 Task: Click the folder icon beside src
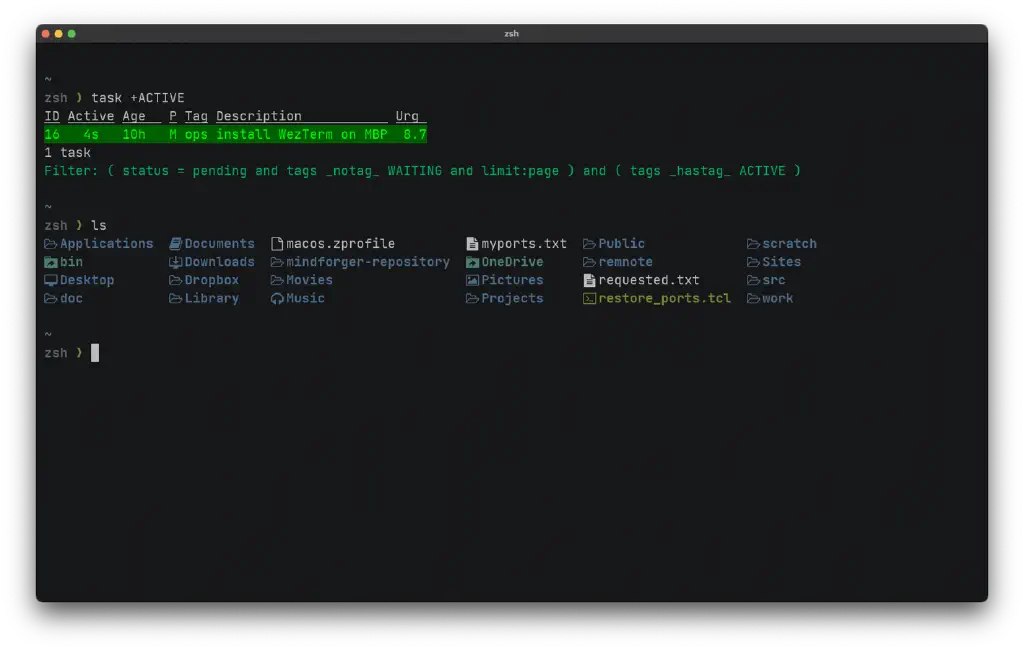pyautogui.click(x=753, y=280)
